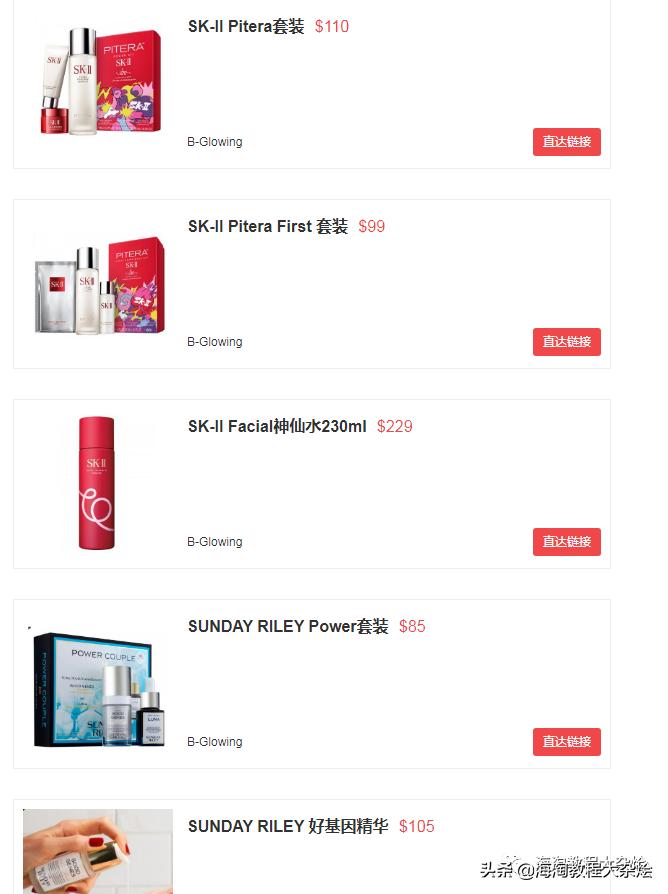This screenshot has height=894, width=668.
Task: Open SK-II Facial神仙水230ml title link
Action: 278,426
